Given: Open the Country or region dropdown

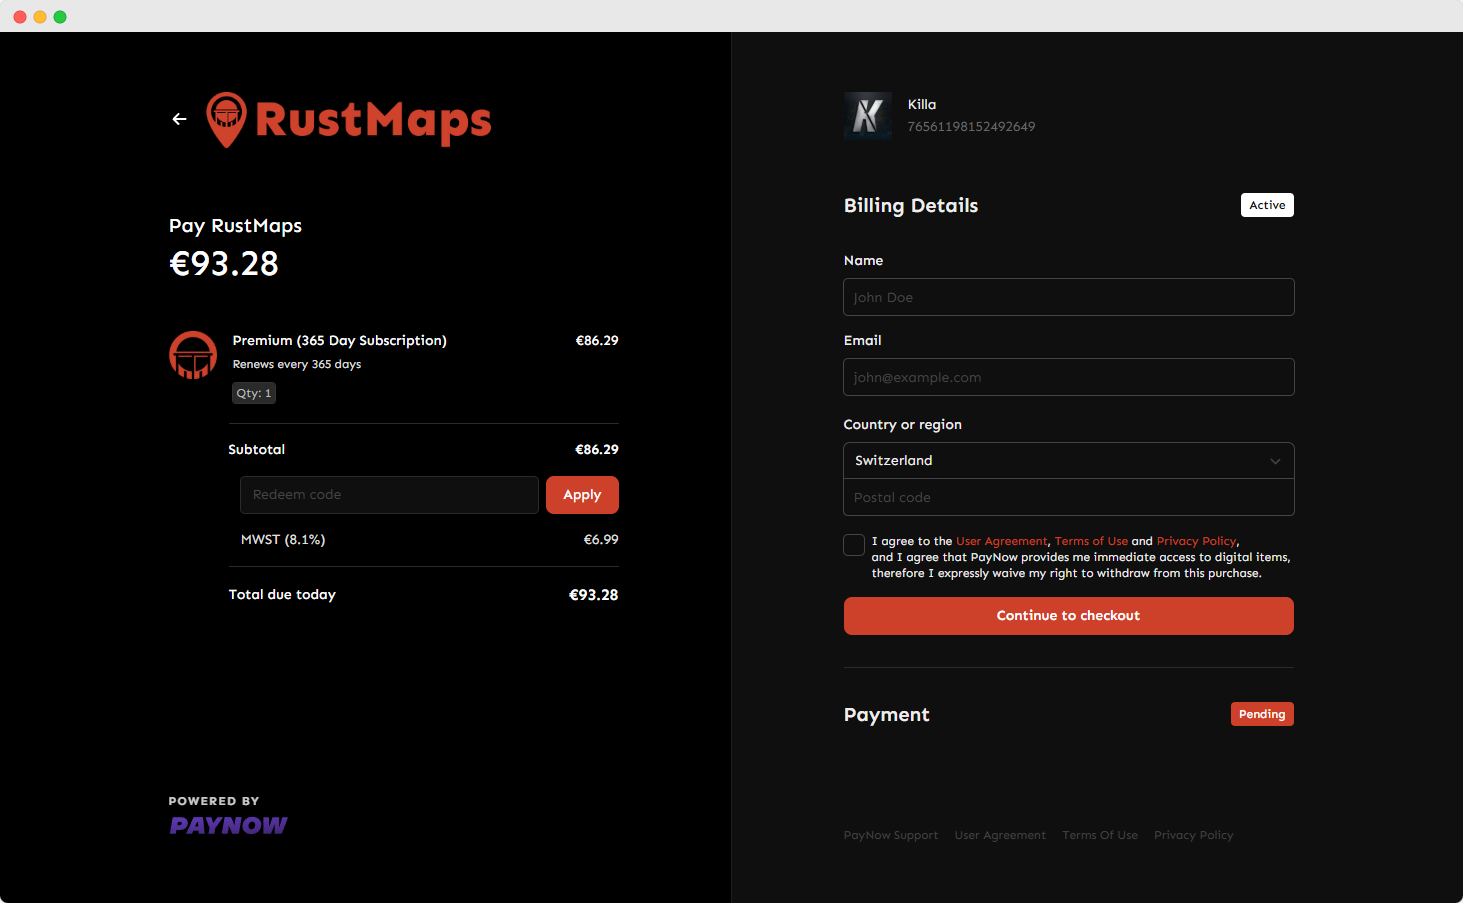Looking at the screenshot, I should click(1069, 461).
